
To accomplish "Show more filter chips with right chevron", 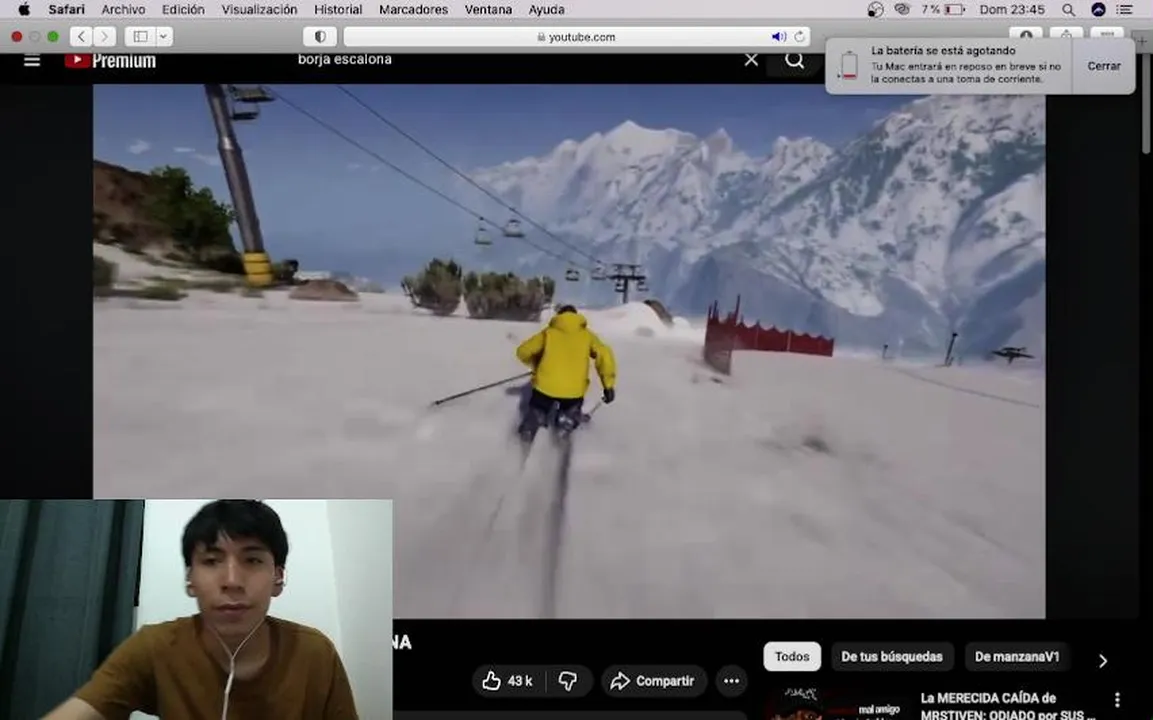I will [1102, 660].
